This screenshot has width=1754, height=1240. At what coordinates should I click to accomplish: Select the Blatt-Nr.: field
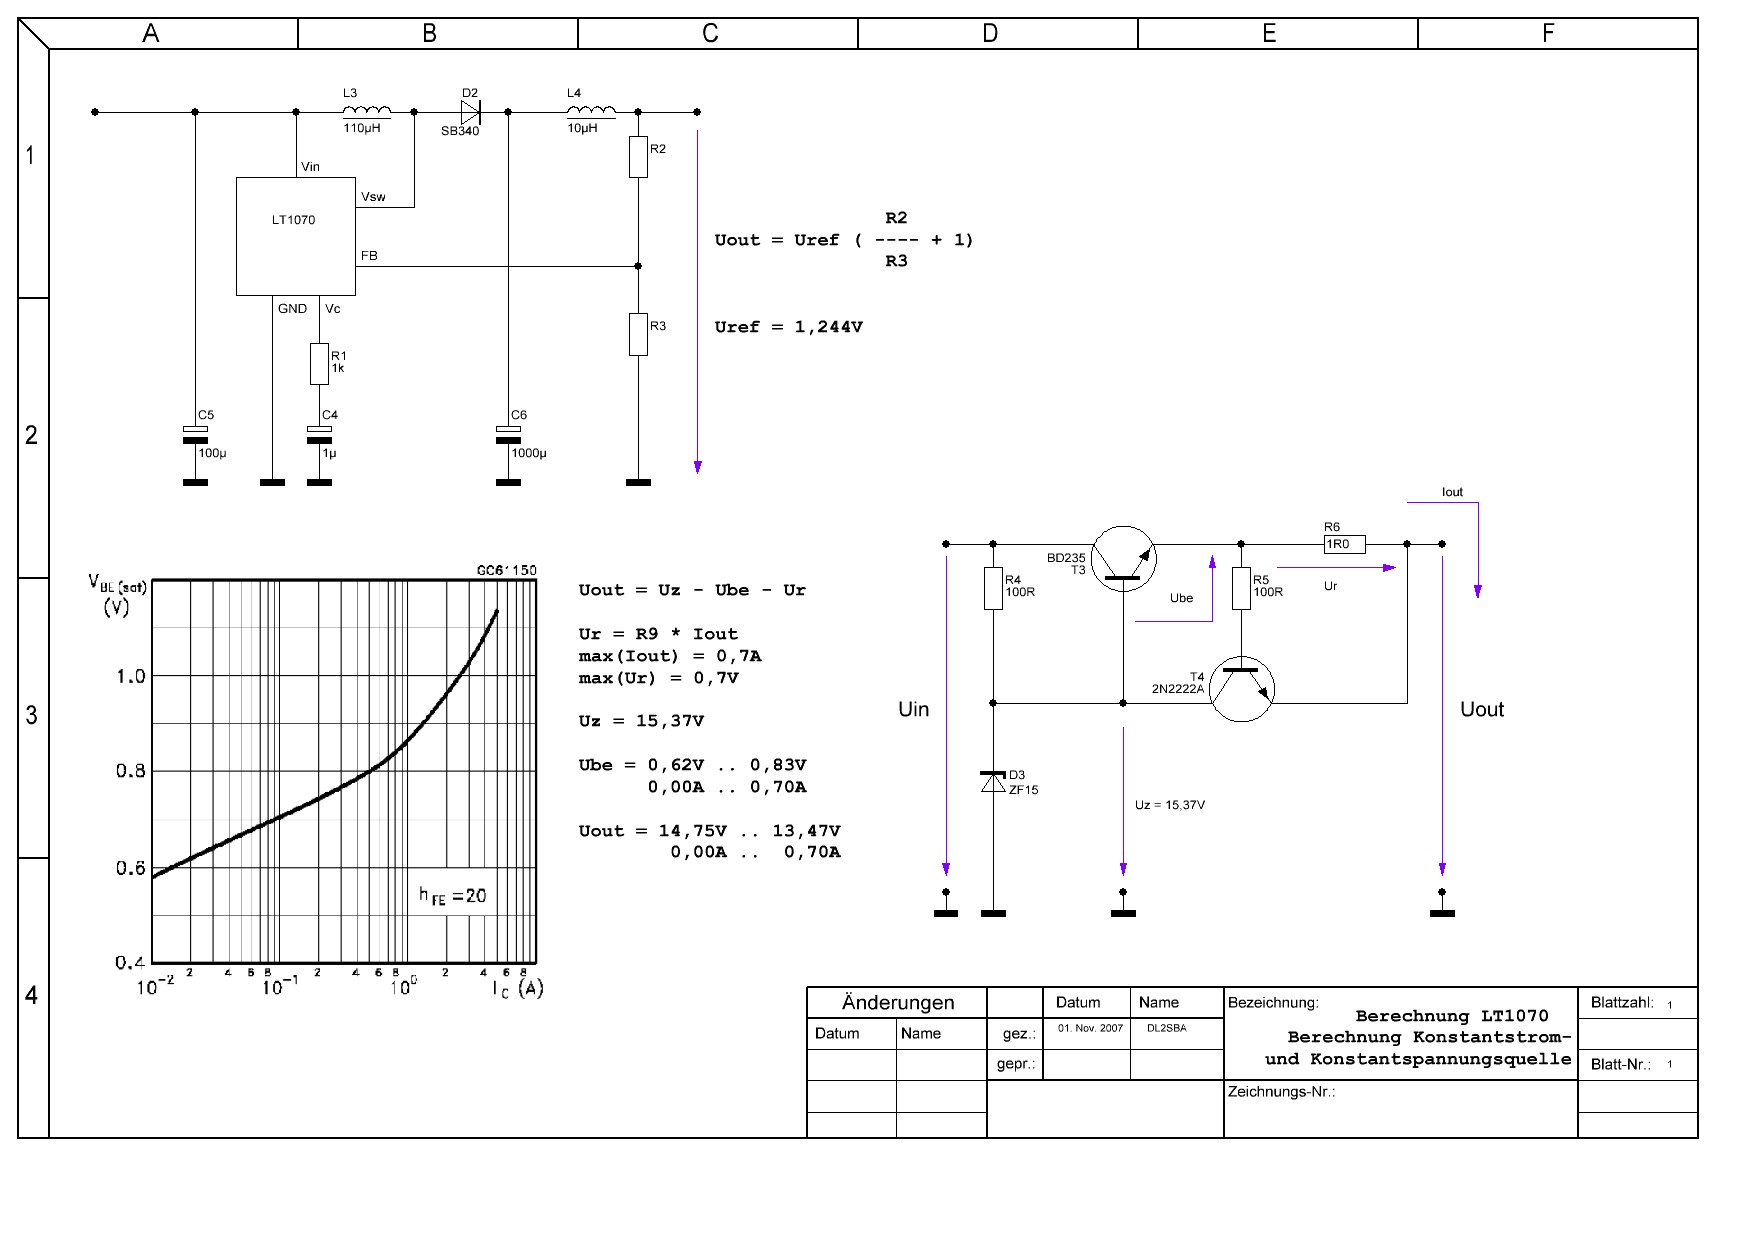pos(1620,1064)
